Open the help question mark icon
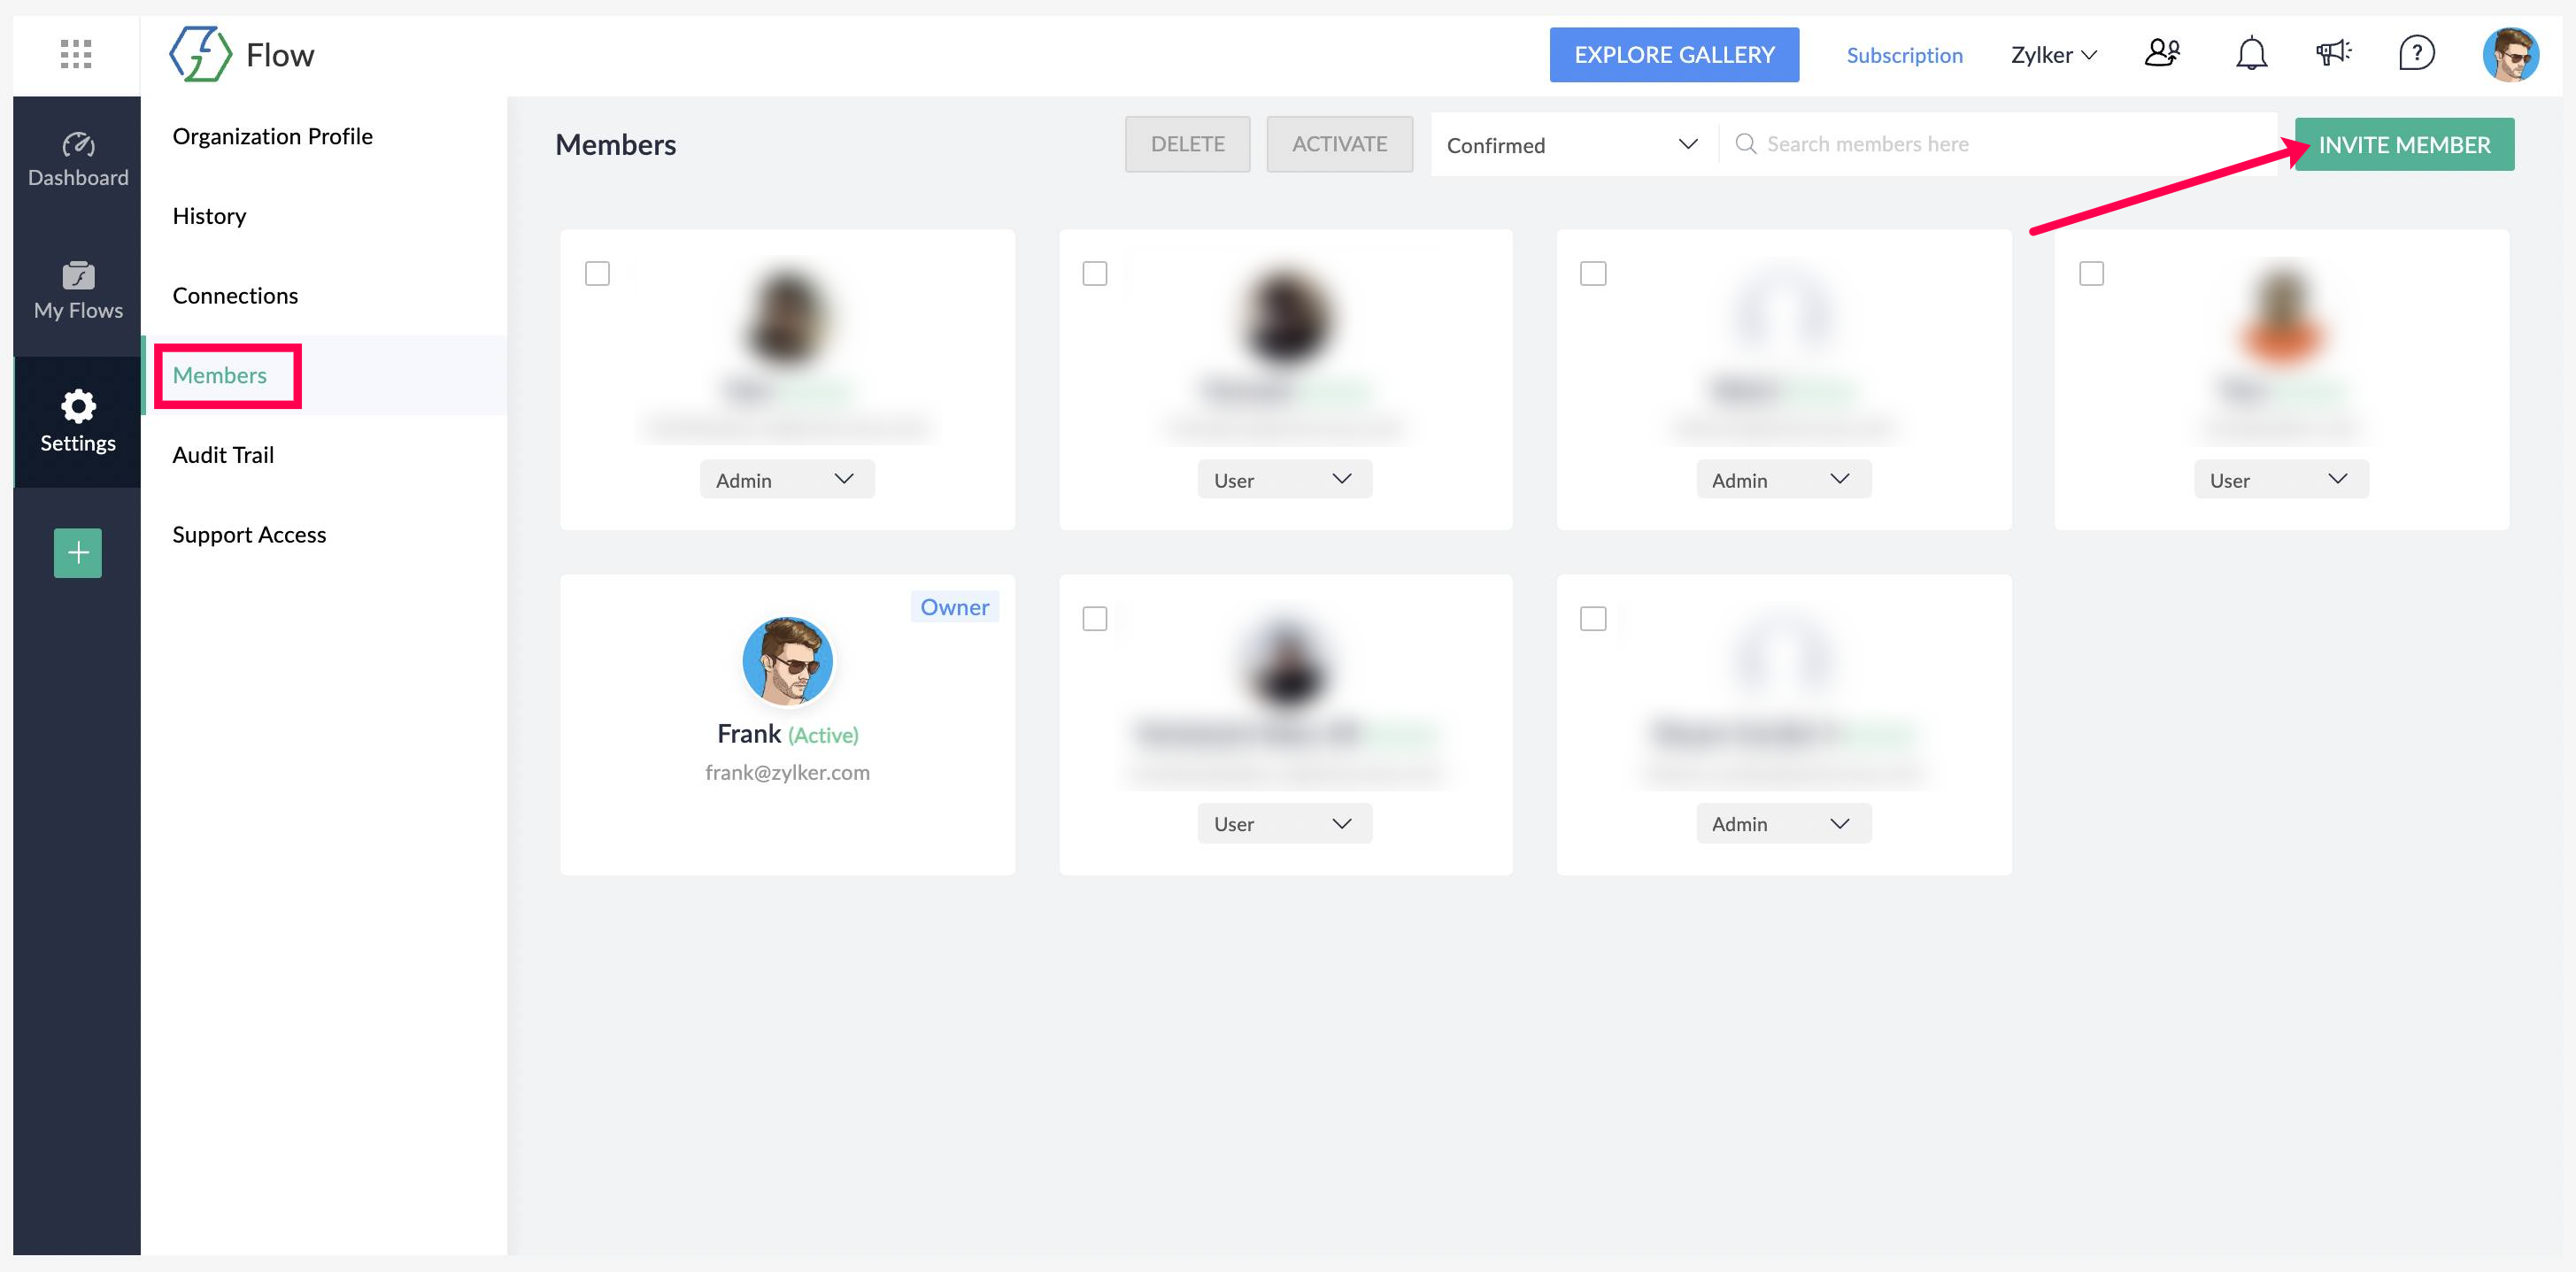The image size is (2576, 1272). [x=2416, y=53]
